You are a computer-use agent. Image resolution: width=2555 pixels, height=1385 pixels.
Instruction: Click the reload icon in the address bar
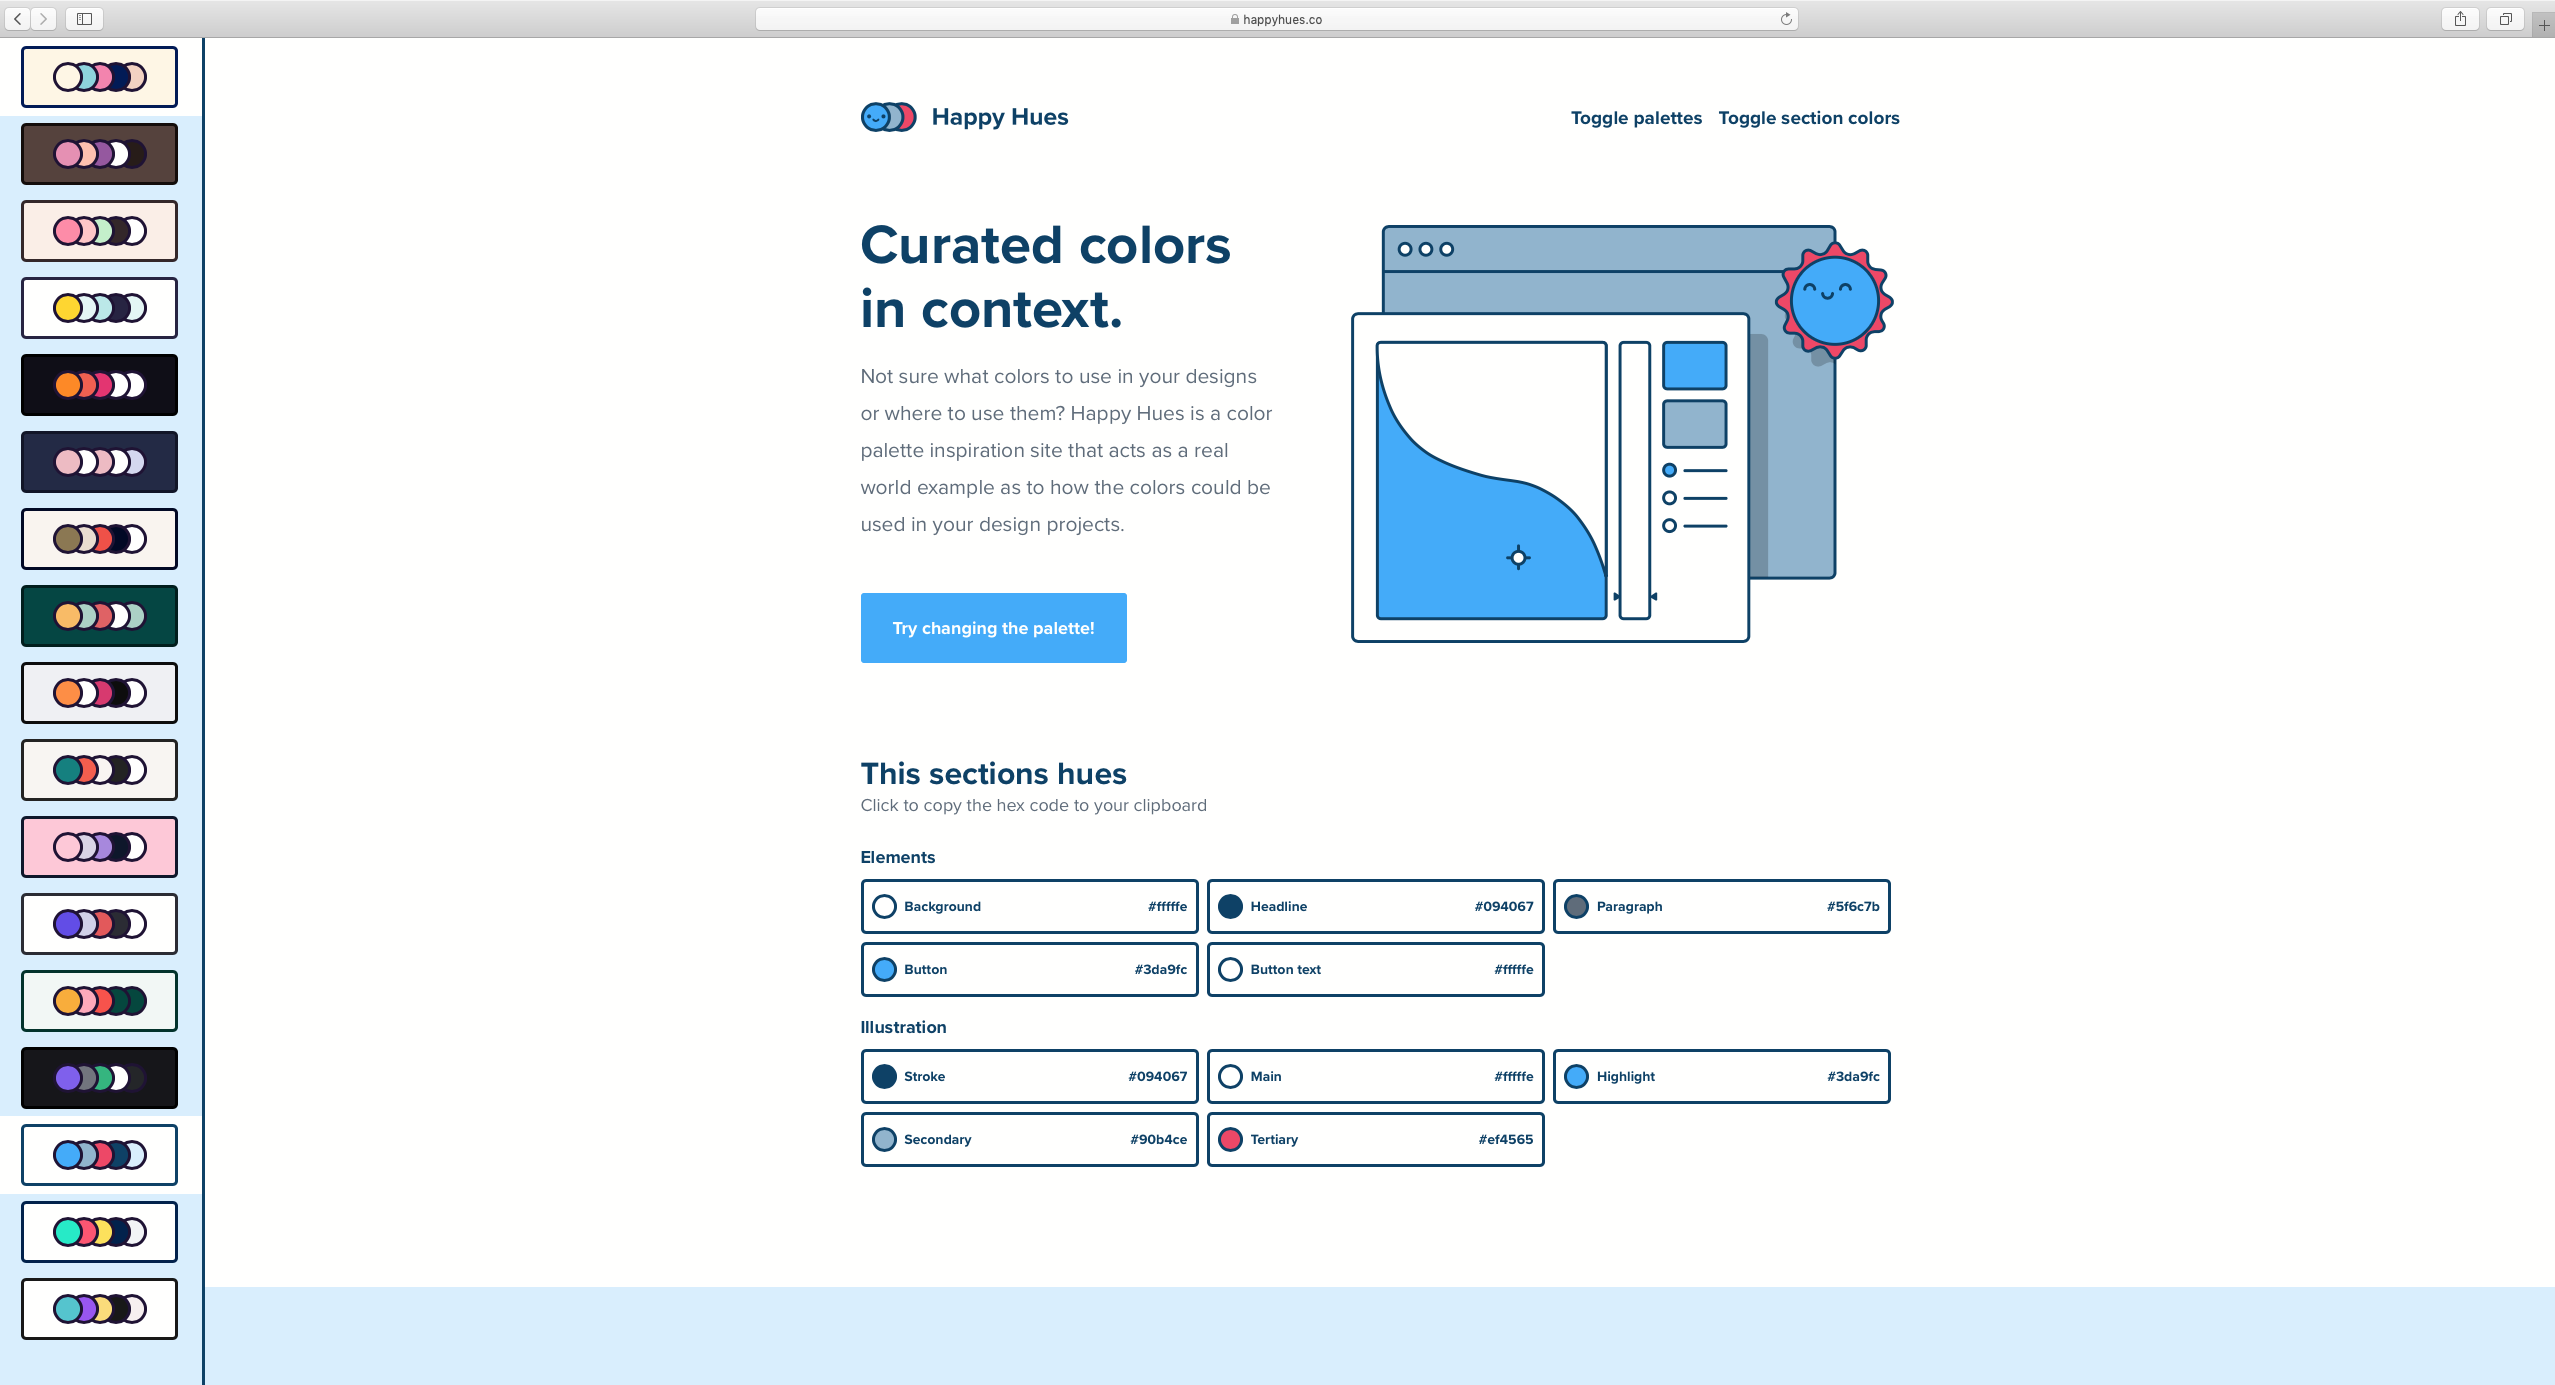(1784, 18)
